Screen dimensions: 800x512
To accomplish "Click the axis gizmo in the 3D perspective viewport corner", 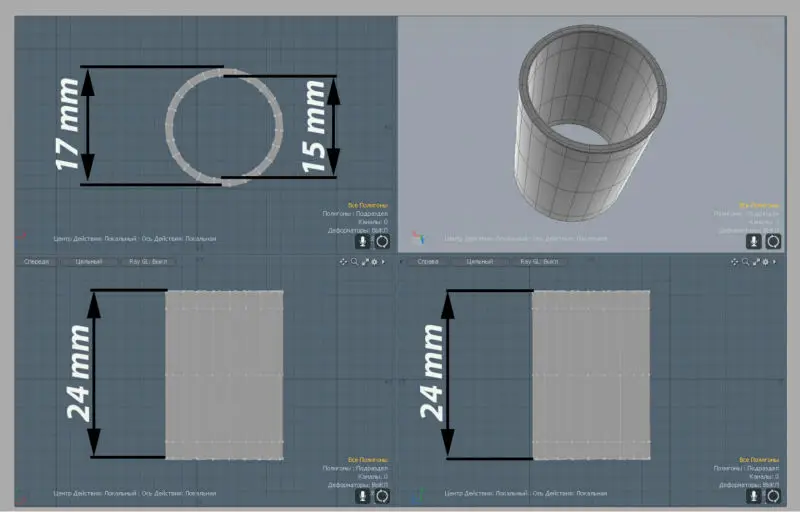I will [418, 237].
